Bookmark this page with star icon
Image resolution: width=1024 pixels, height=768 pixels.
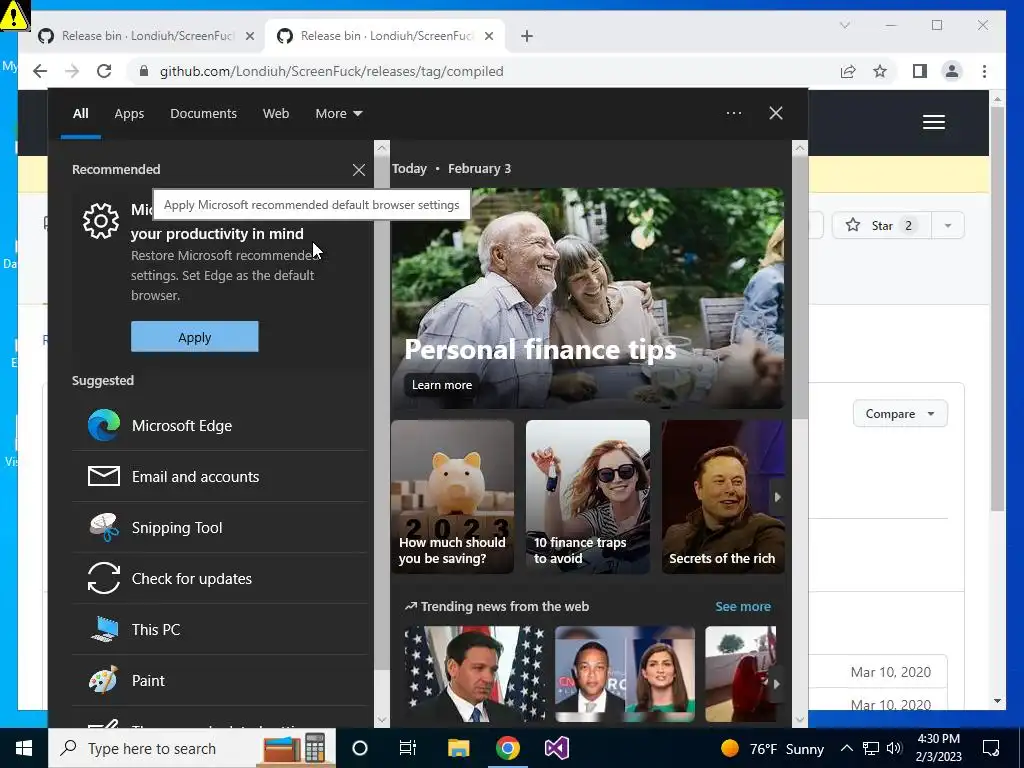tap(880, 71)
